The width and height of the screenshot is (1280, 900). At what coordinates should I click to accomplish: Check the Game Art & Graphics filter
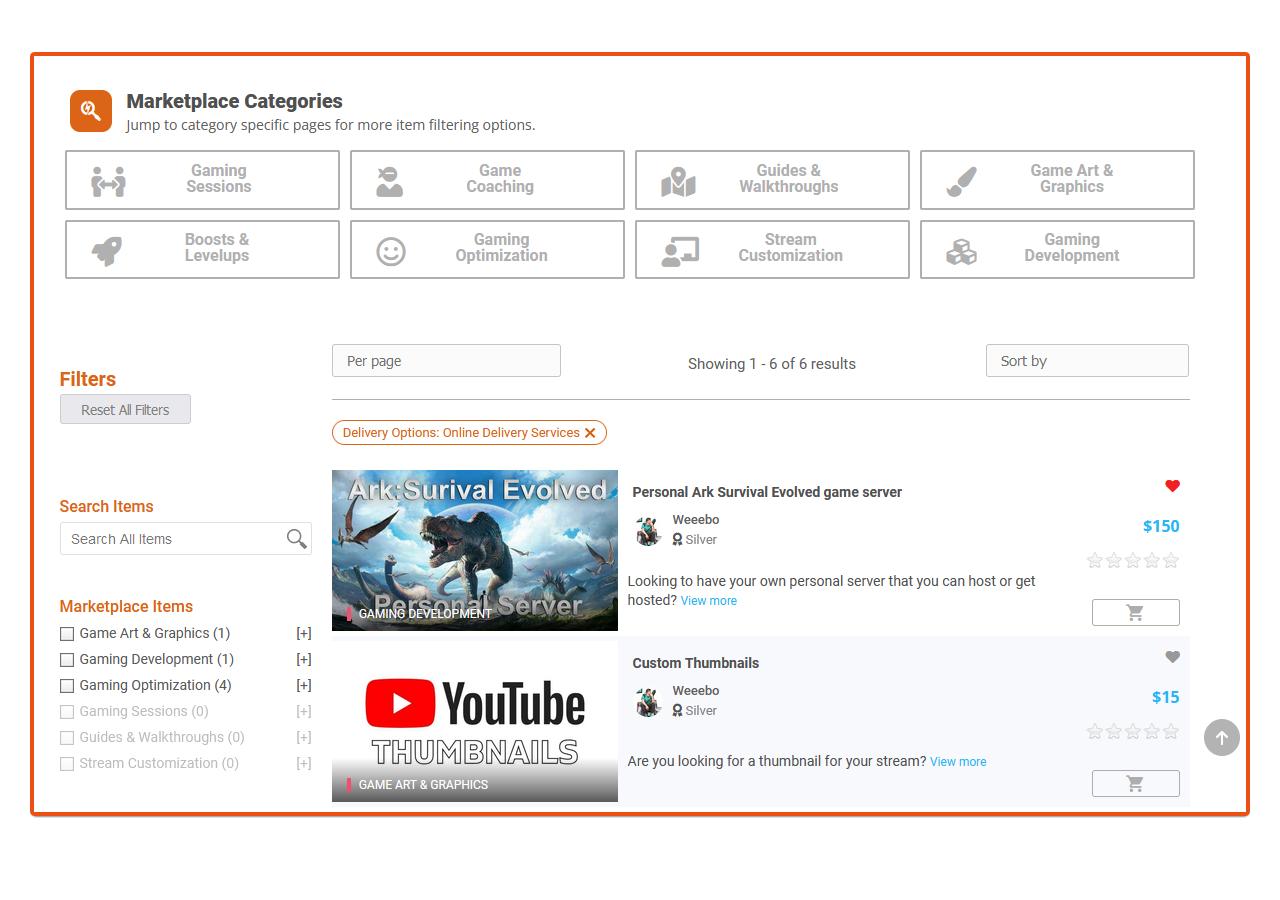(x=67, y=634)
